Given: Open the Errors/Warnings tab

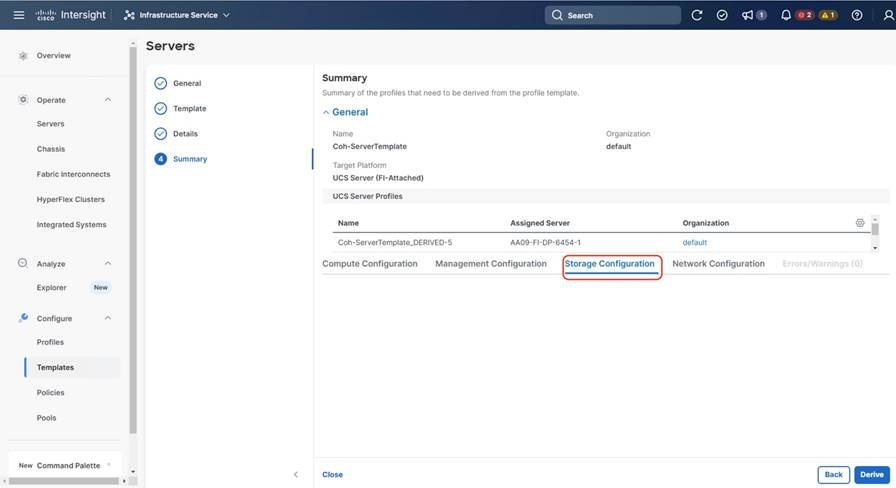Looking at the screenshot, I should tap(822, 263).
